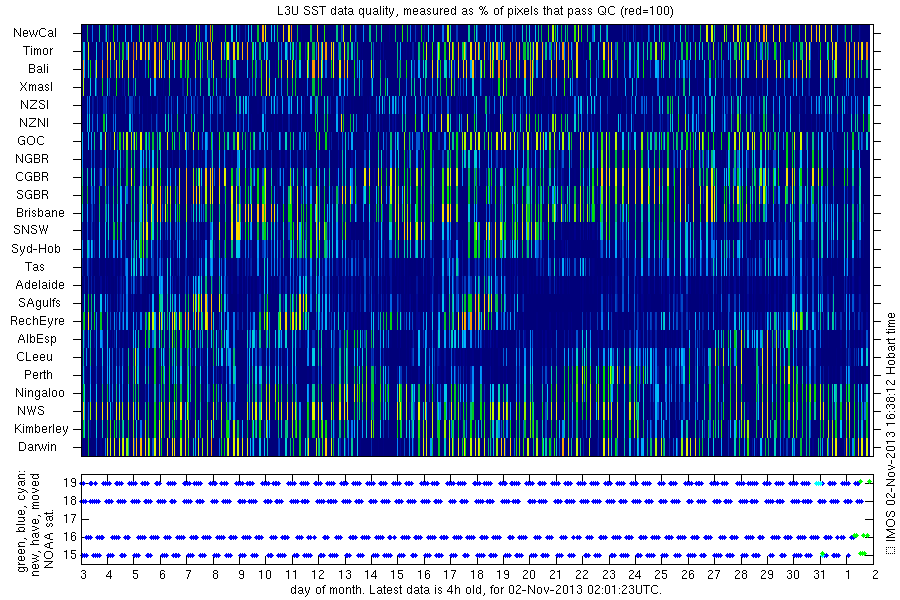Click NOAA satellite 15 axis label
900x600 pixels.
(x=70, y=555)
